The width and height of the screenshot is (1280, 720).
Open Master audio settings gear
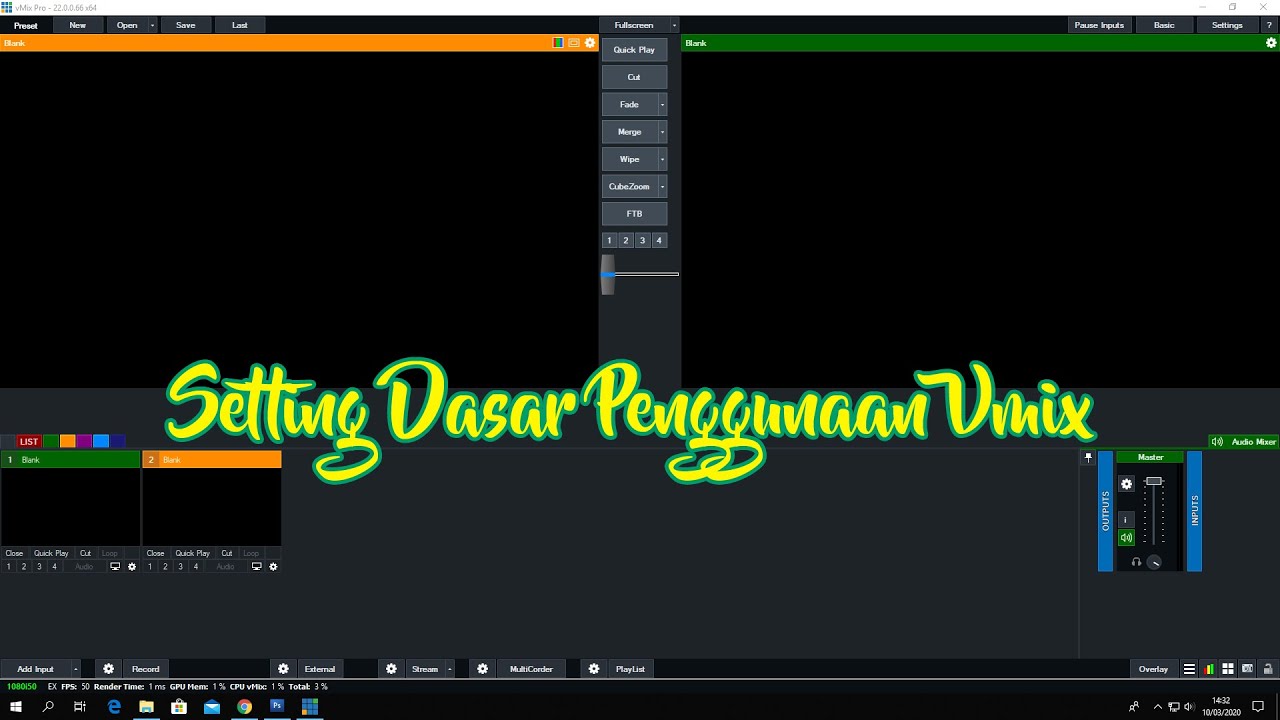pyautogui.click(x=1126, y=484)
